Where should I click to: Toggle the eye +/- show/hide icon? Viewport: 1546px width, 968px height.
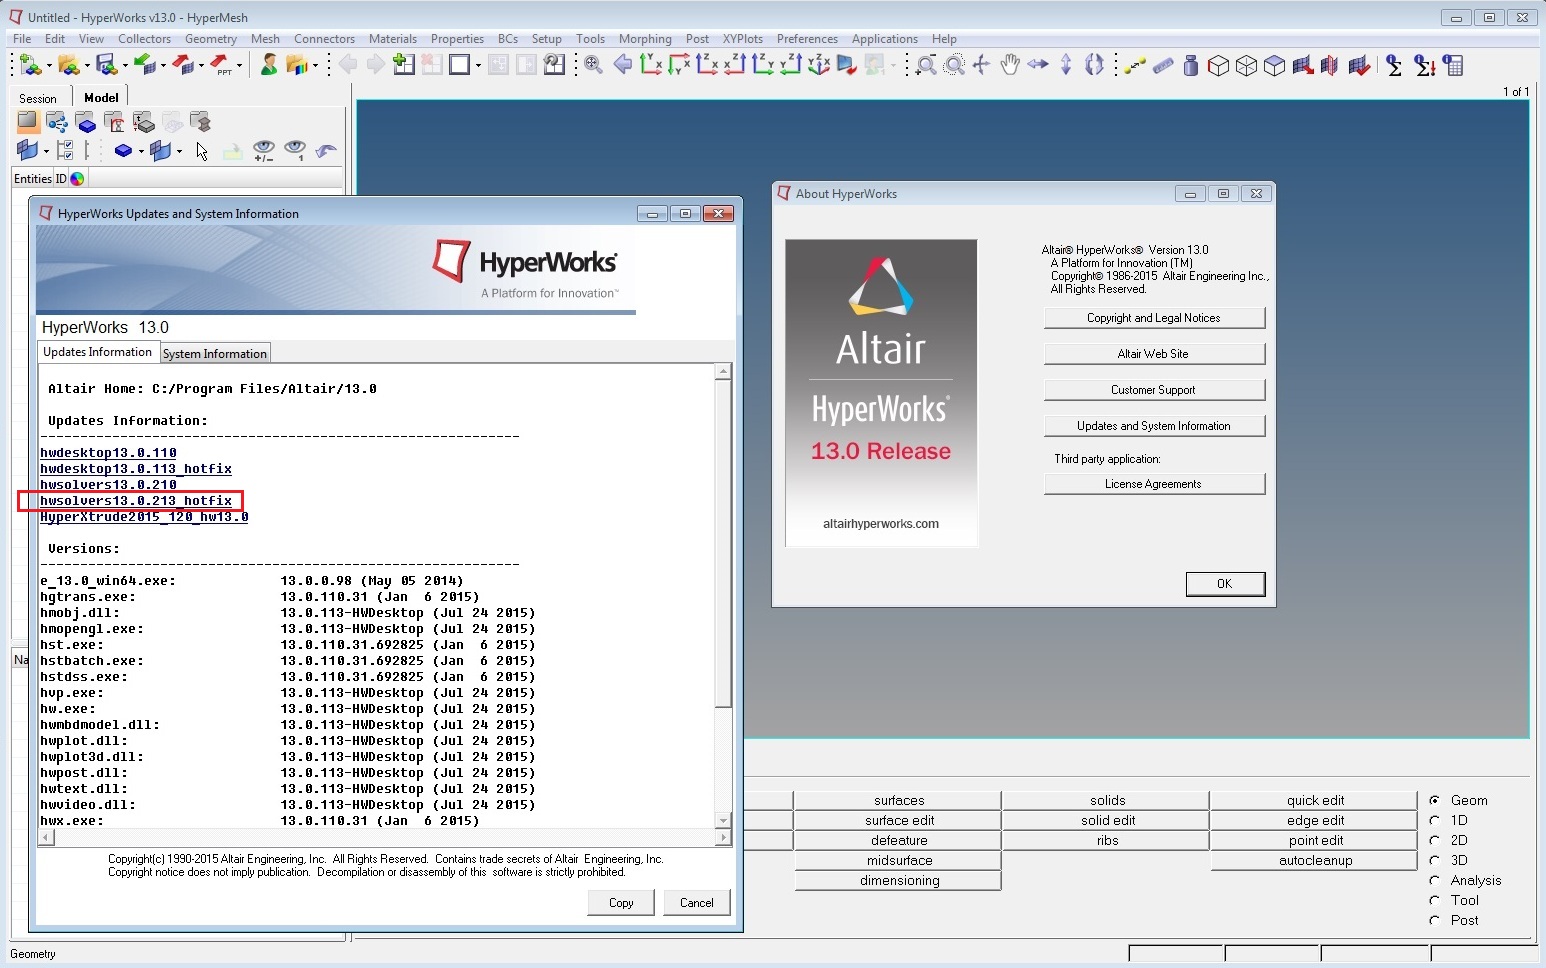(x=263, y=151)
